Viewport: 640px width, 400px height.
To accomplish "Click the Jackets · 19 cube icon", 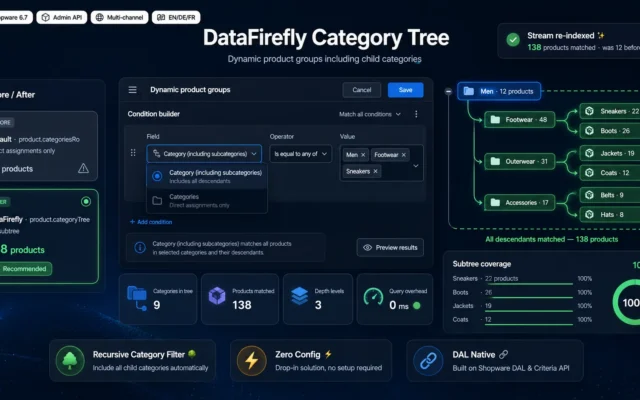I will pyautogui.click(x=589, y=153).
